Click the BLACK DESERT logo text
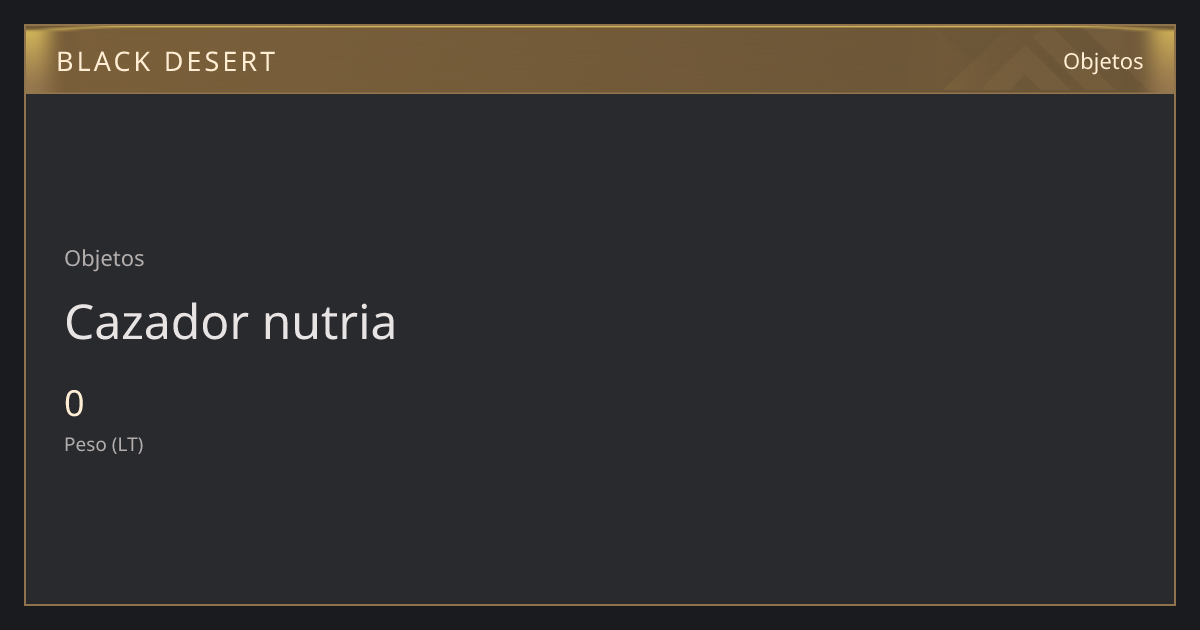This screenshot has height=630, width=1200. click(x=166, y=62)
